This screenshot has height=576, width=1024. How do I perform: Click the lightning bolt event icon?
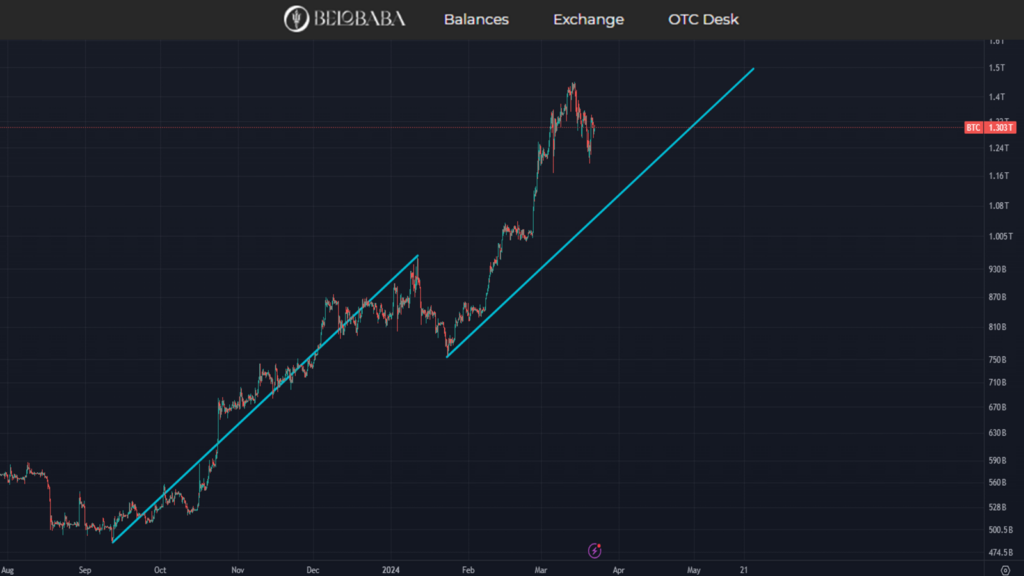596,550
